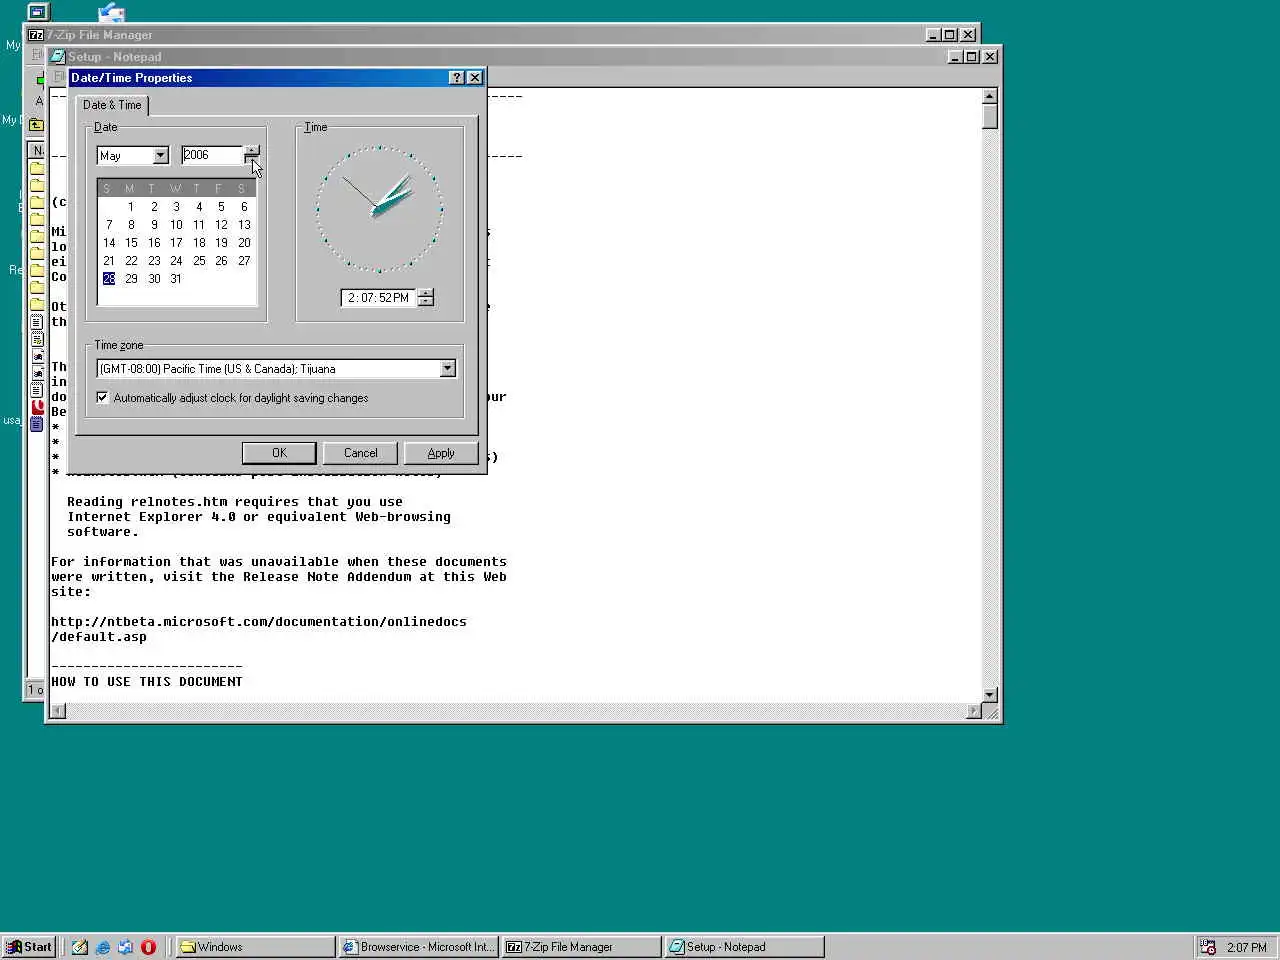
Task: Open the month dropdown showing May
Action: click(160, 155)
